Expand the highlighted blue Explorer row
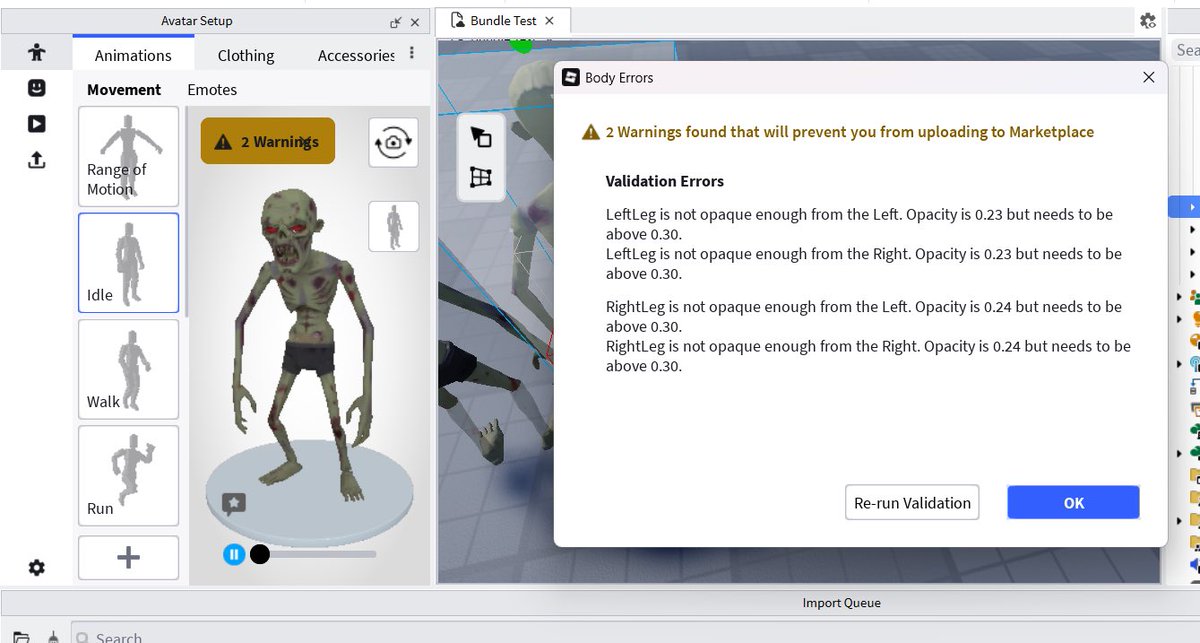 [x=1192, y=207]
